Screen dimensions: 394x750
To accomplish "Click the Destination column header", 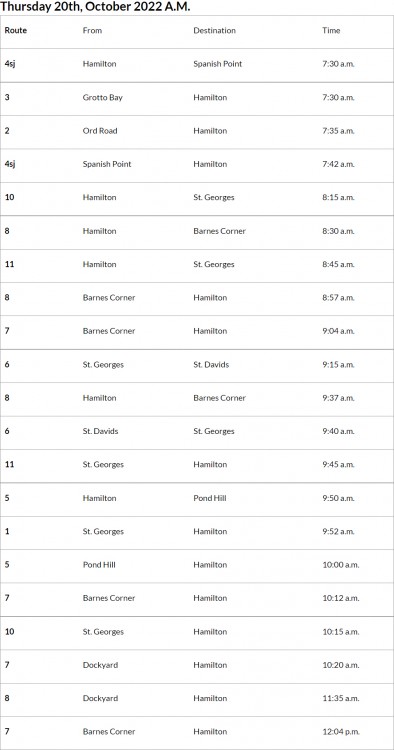I will click(214, 30).
